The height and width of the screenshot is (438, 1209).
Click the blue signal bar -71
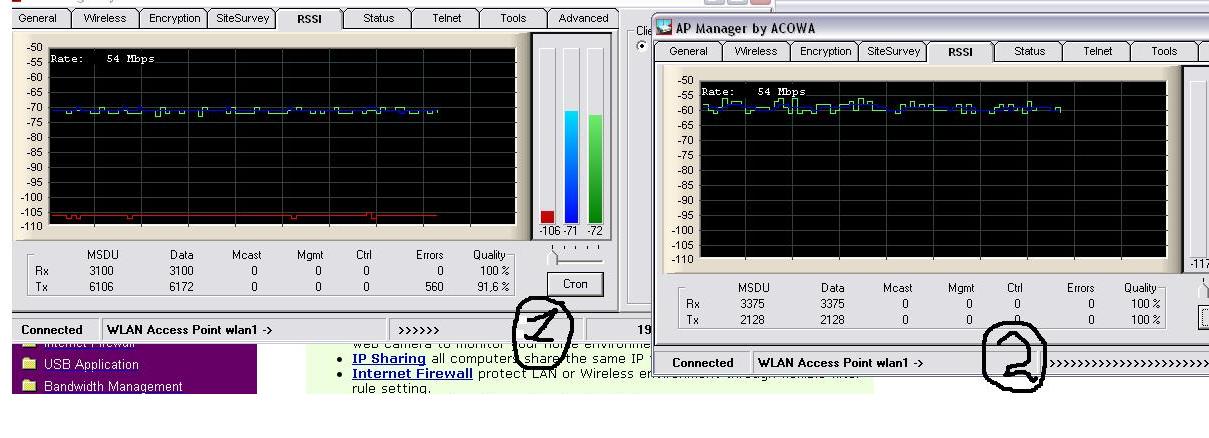coord(571,167)
